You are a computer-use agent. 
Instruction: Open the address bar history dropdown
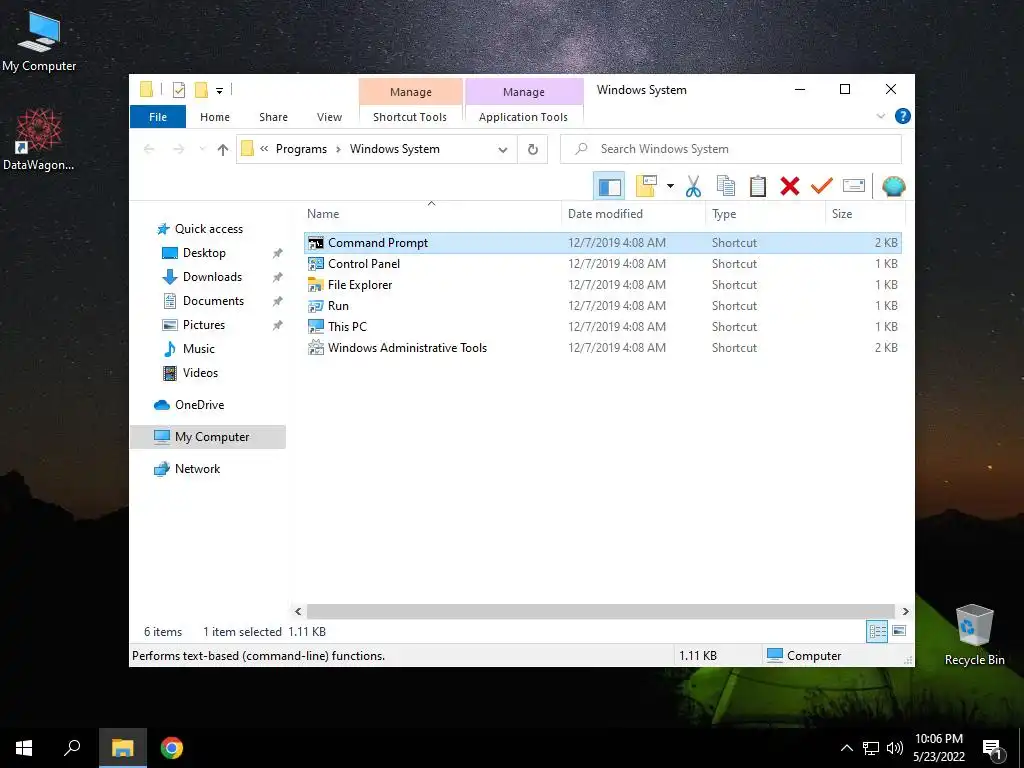point(503,150)
